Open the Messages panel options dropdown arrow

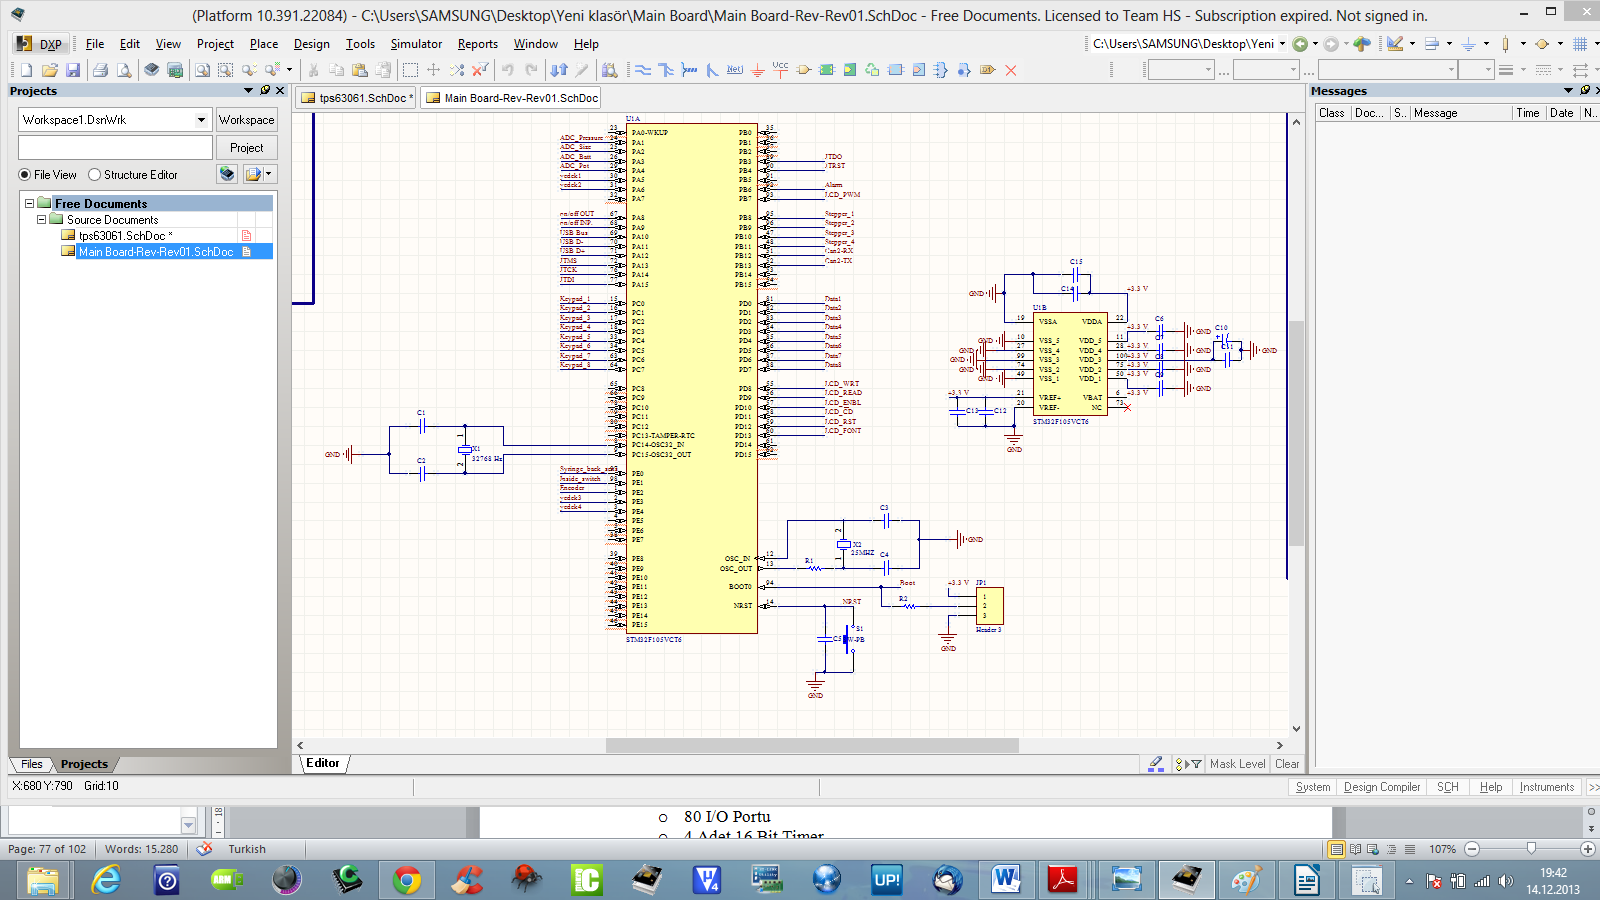1568,90
